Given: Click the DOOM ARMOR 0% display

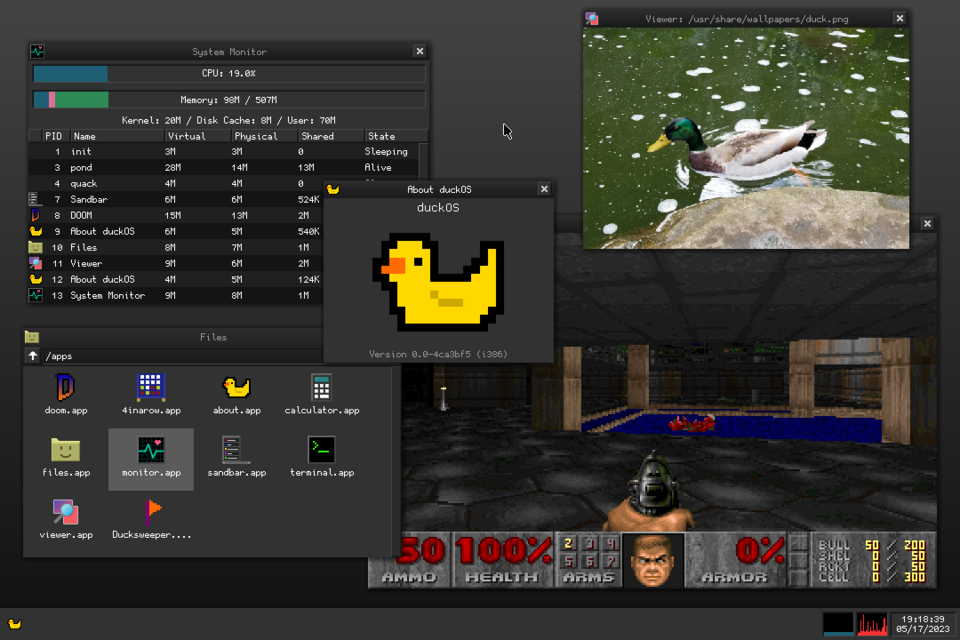Looking at the screenshot, I should 735,560.
